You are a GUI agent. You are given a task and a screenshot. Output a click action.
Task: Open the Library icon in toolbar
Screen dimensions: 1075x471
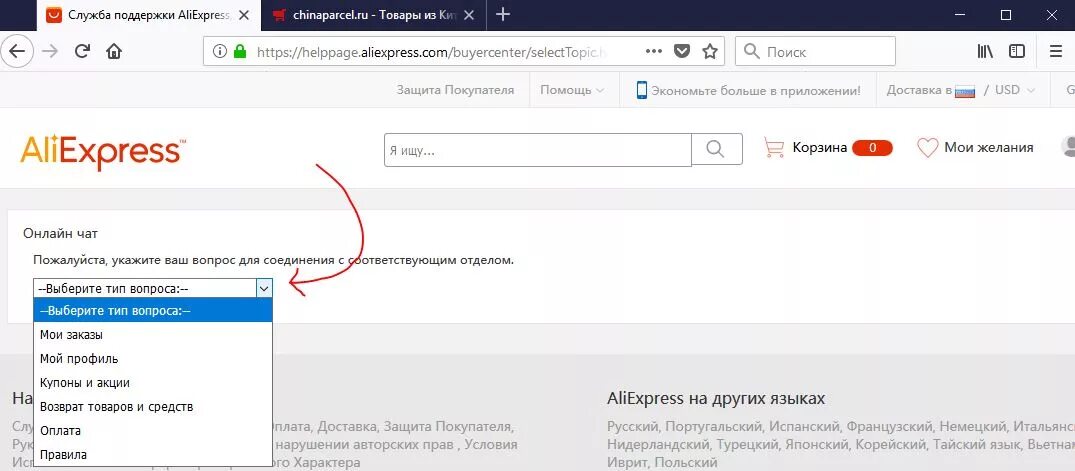(985, 51)
